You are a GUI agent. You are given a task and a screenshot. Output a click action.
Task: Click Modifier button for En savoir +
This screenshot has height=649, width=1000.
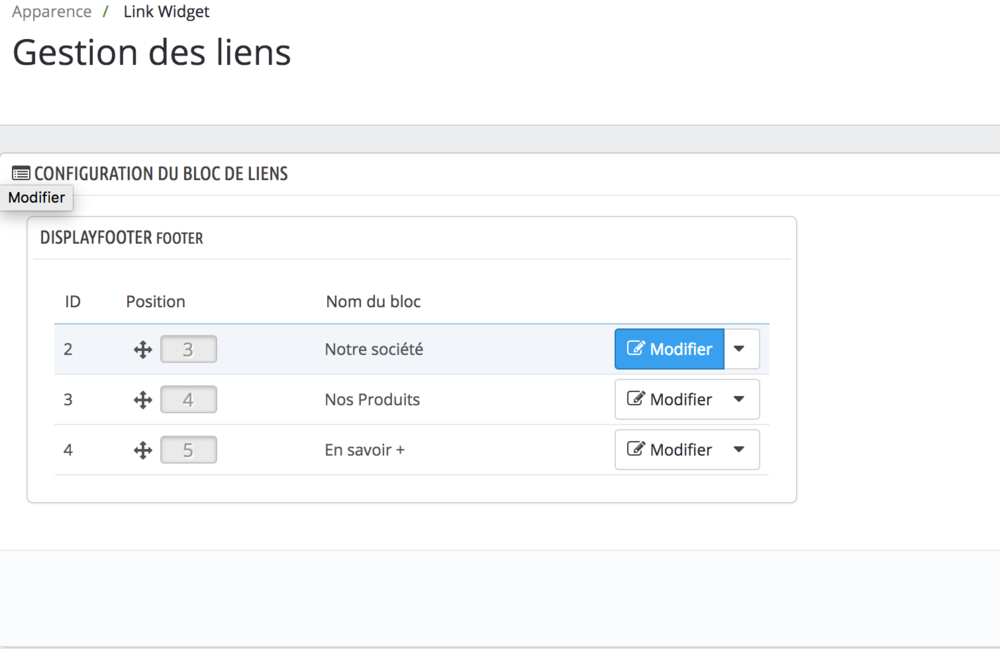point(669,449)
